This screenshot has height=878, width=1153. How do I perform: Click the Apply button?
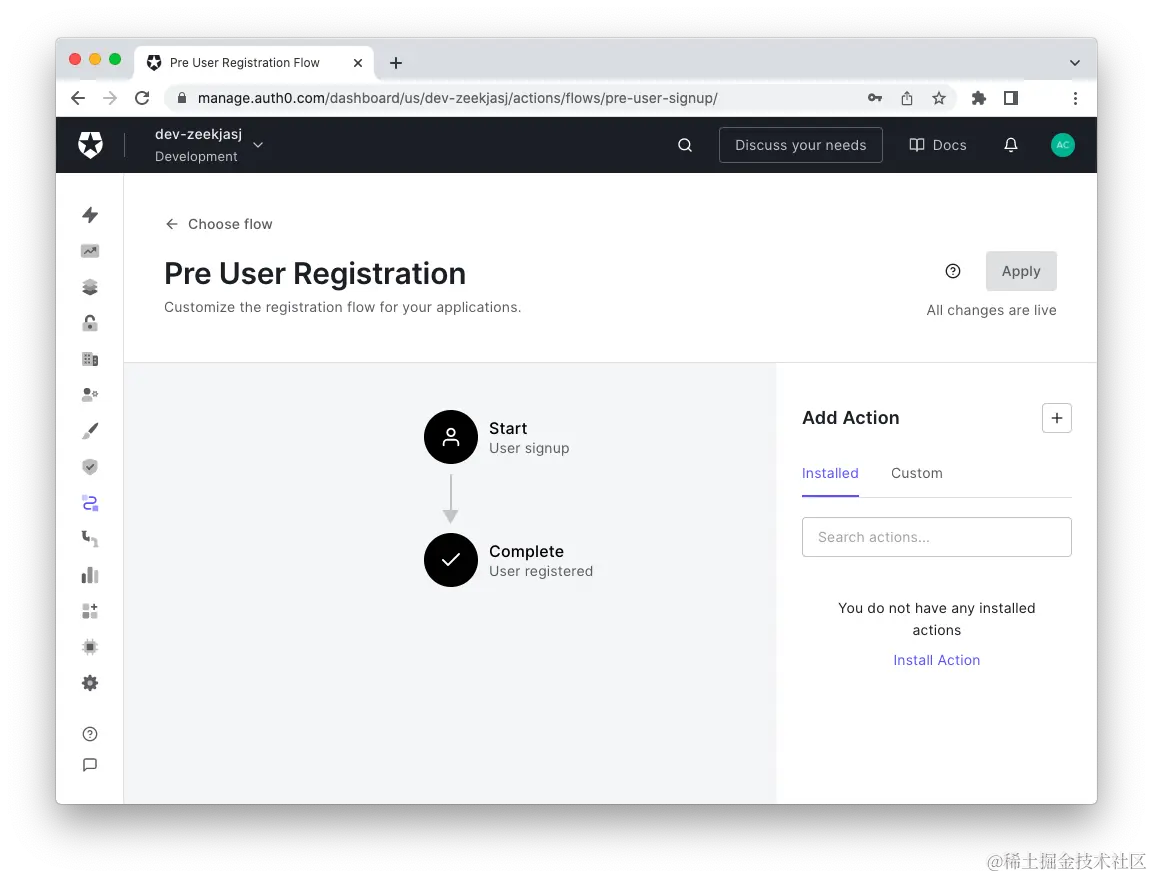coord(1020,271)
